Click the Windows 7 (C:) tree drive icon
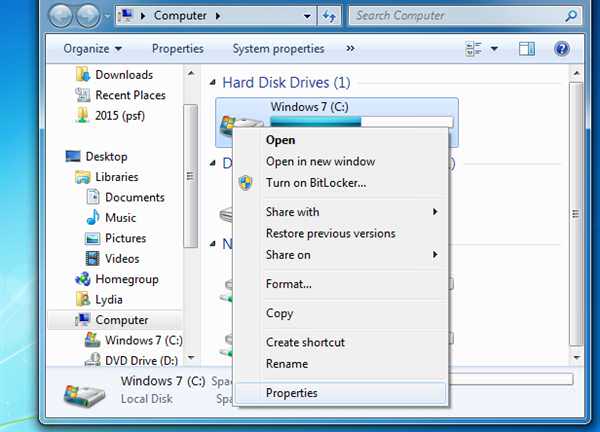Viewport: 600px width, 432px height. coord(93,340)
